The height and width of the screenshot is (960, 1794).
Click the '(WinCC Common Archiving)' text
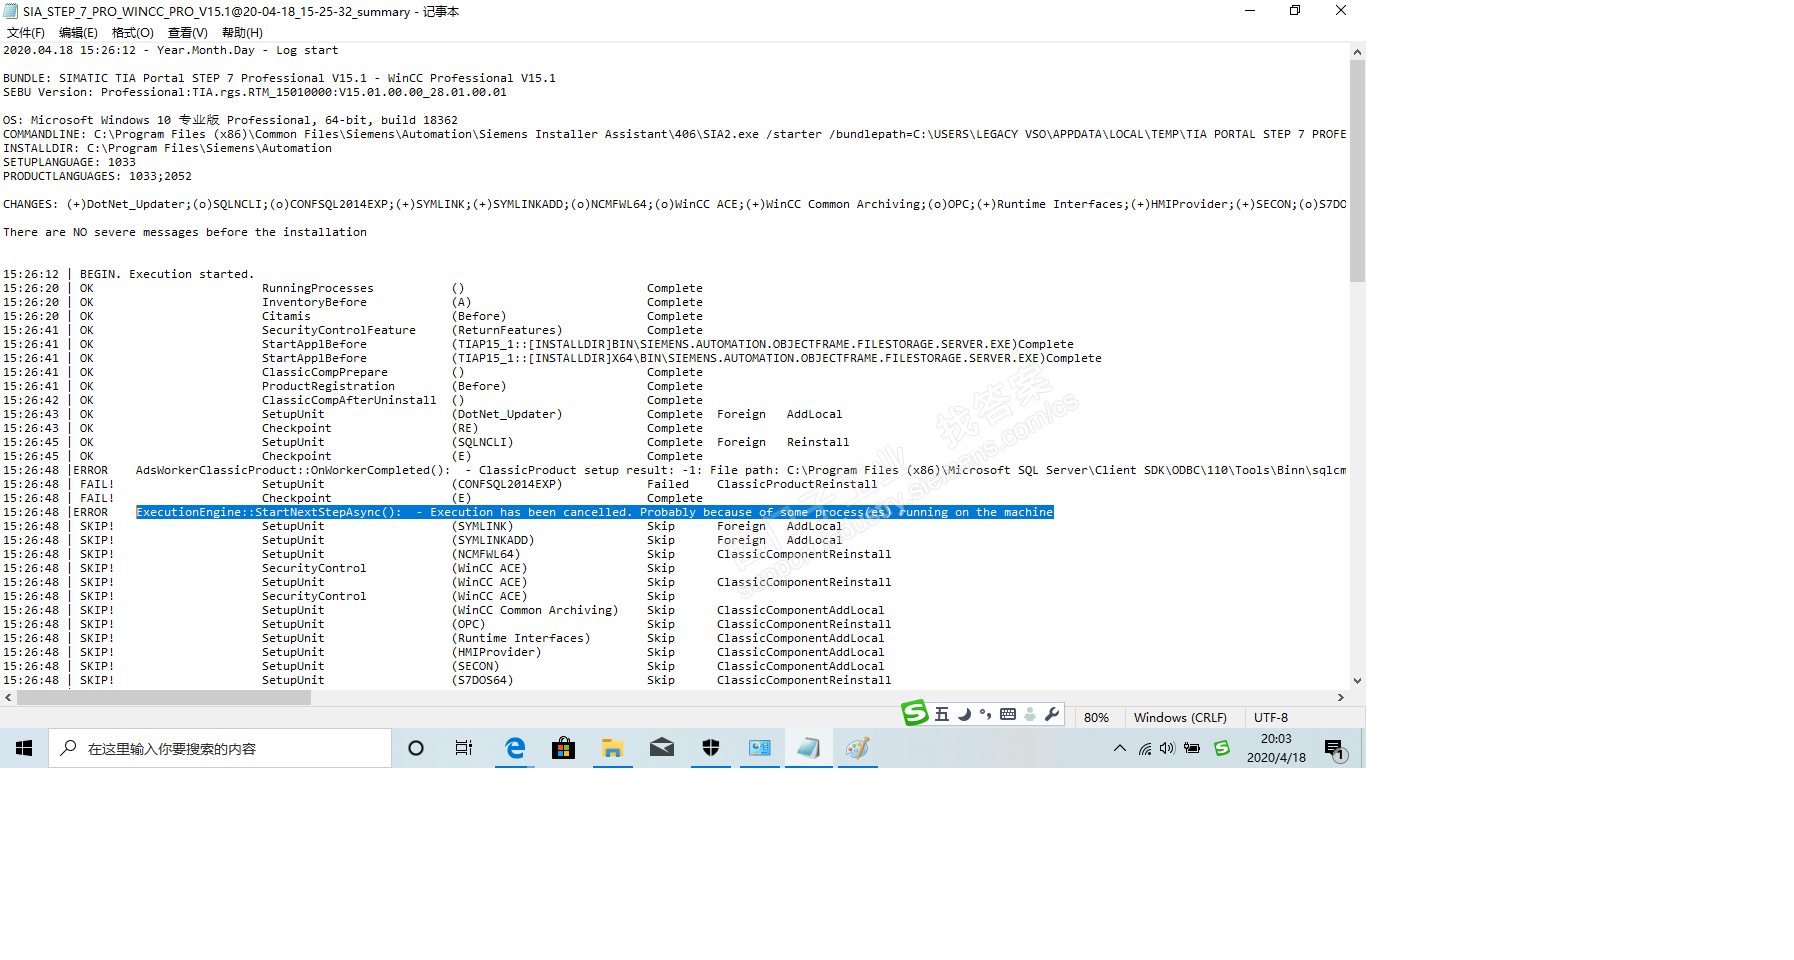click(535, 610)
